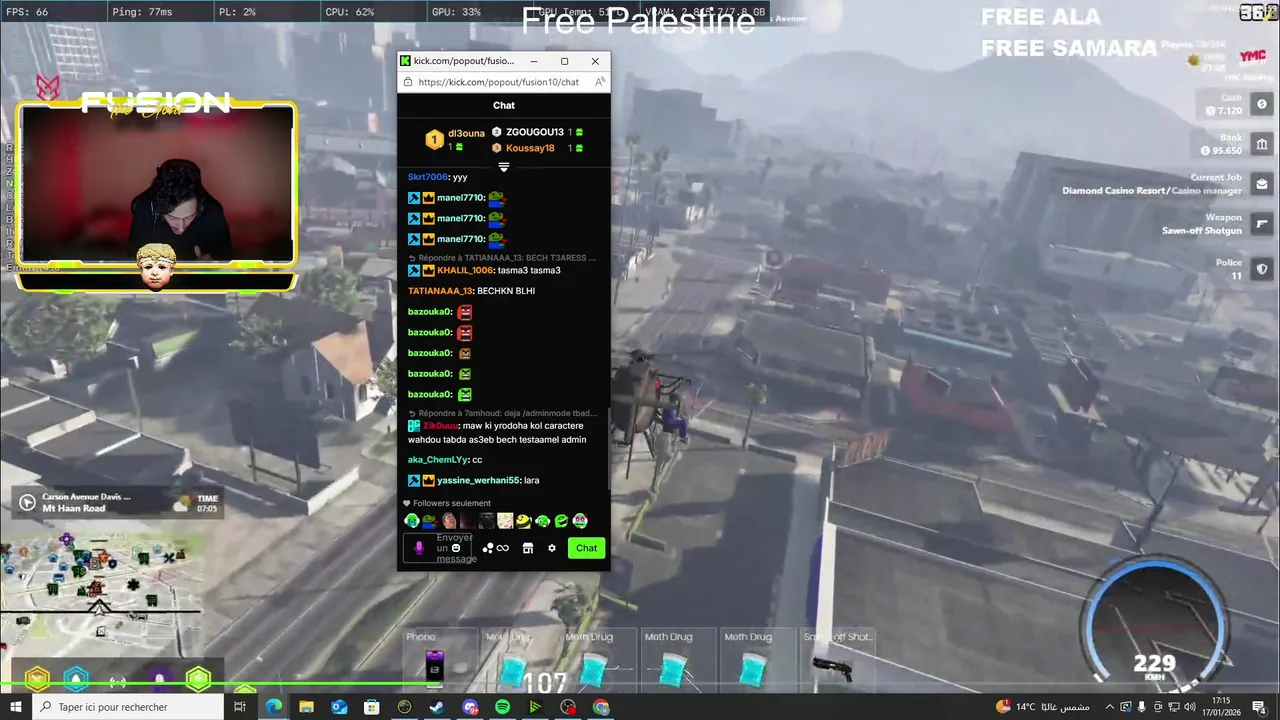The image size is (1280, 720).
Task: Pick the green emote with purple eyes
Action: (580, 521)
